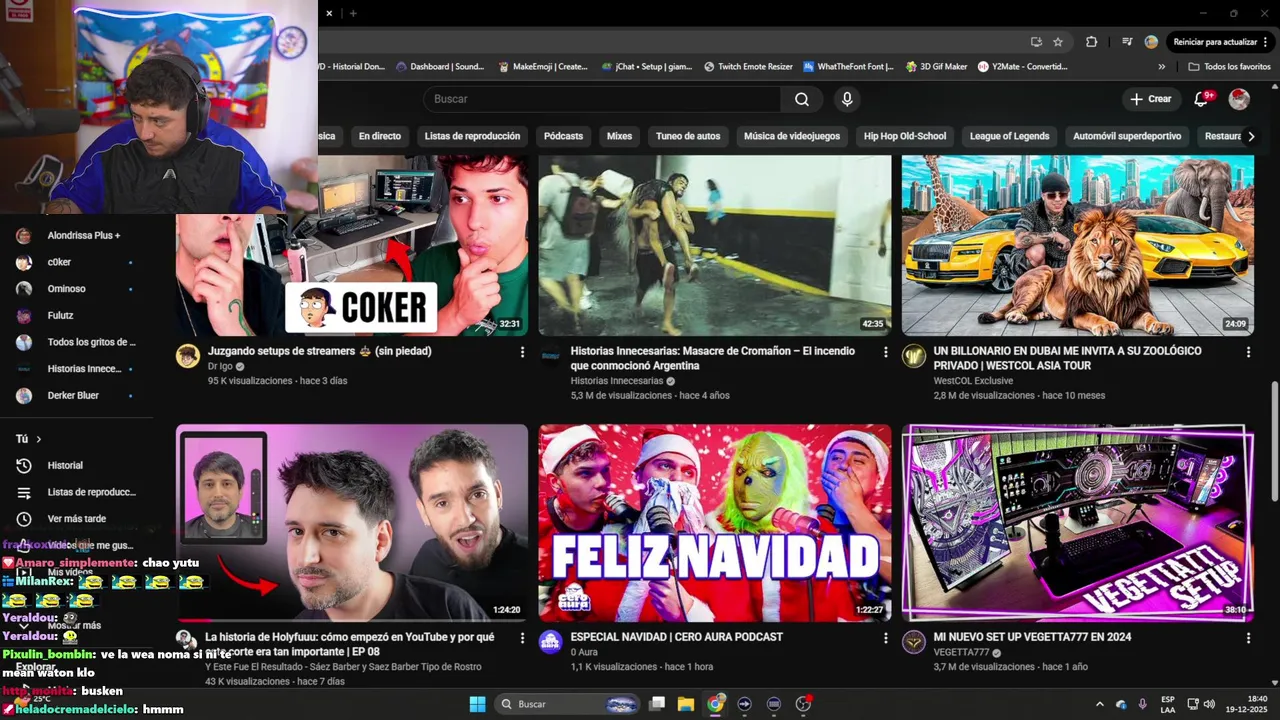Open the WhatTheFont bookmark
1280x720 pixels.
click(848, 67)
